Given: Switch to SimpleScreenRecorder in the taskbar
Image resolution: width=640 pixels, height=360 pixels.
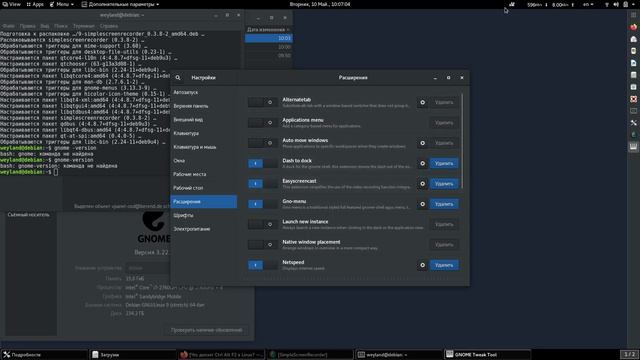Looking at the screenshot, I should pos(311,355).
